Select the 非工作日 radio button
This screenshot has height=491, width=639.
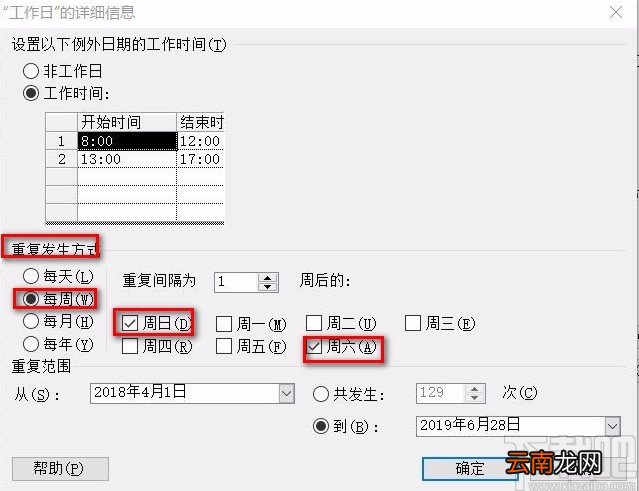[x=31, y=71]
